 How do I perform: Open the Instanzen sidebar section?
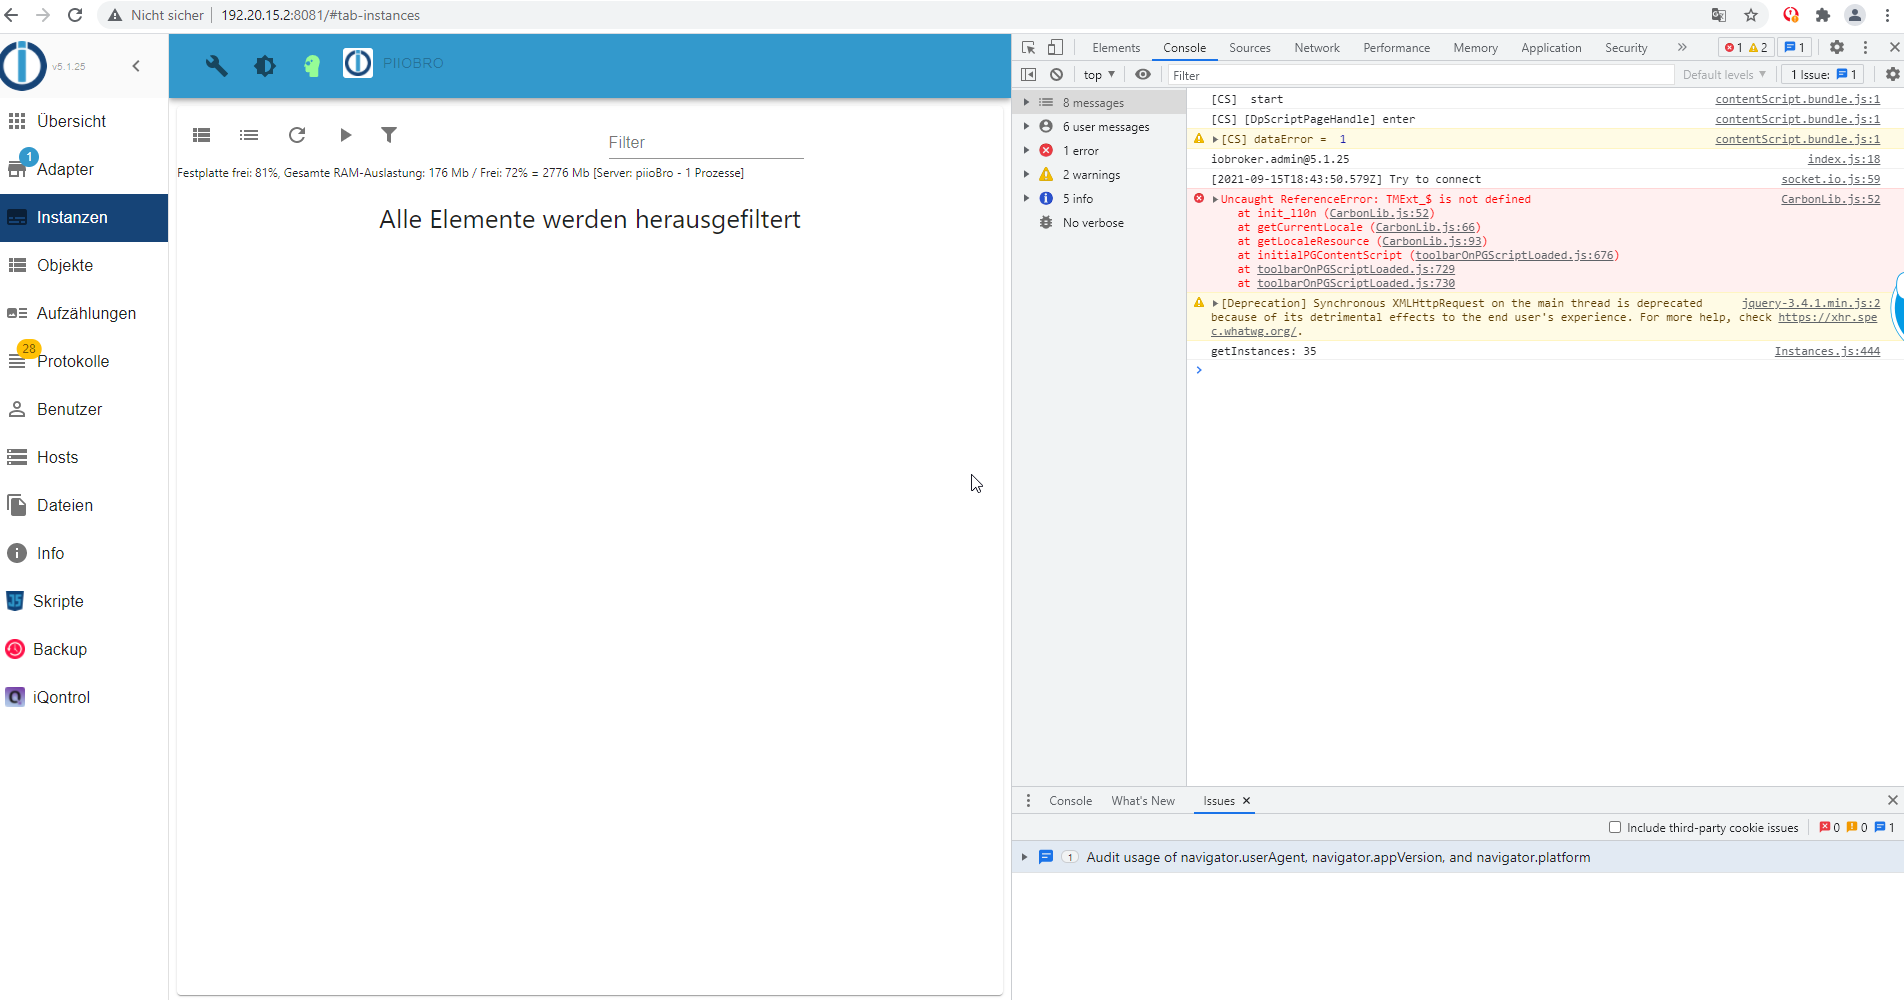pos(73,217)
